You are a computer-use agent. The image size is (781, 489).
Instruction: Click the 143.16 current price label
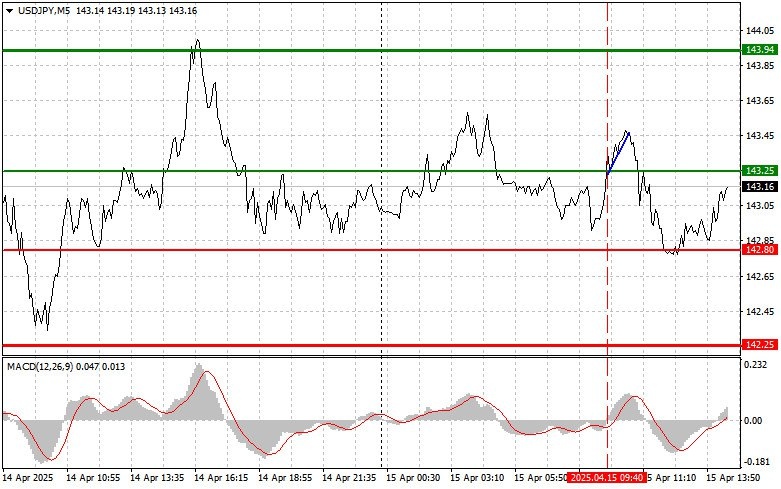(760, 187)
